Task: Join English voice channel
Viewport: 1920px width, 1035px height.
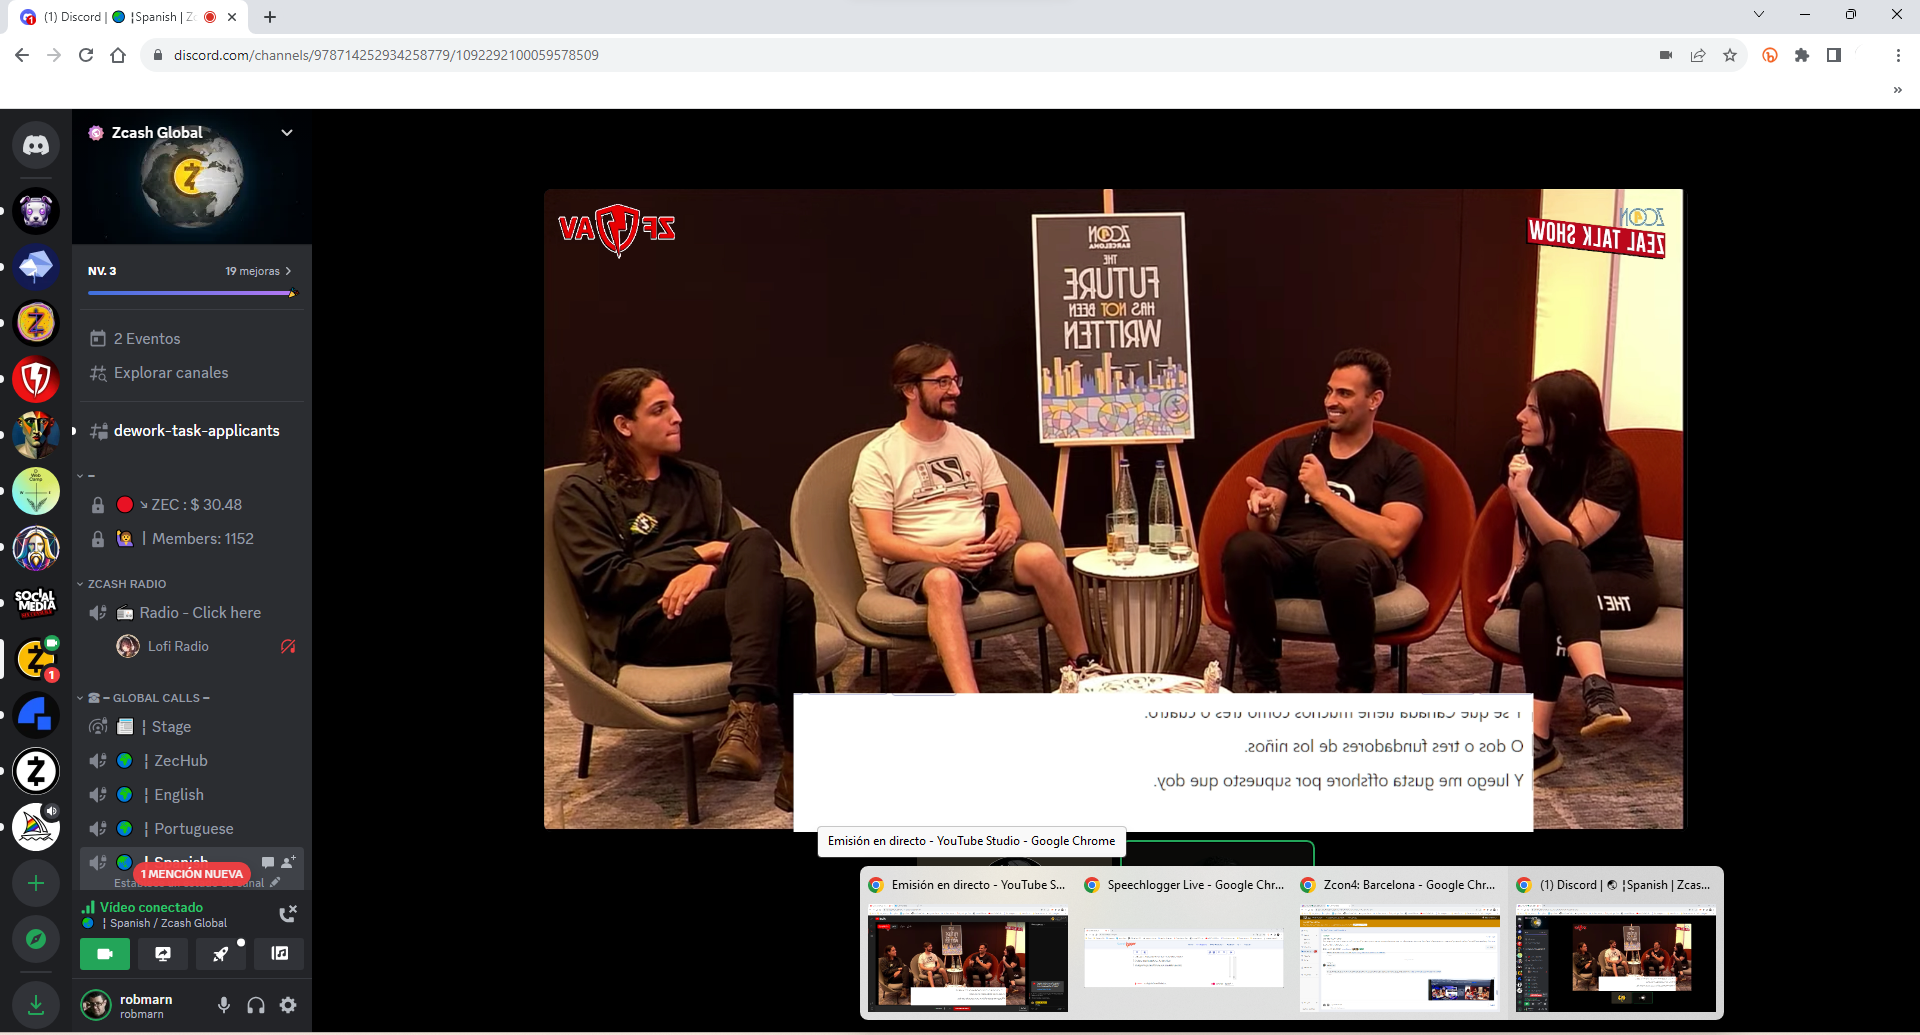Action: point(192,795)
